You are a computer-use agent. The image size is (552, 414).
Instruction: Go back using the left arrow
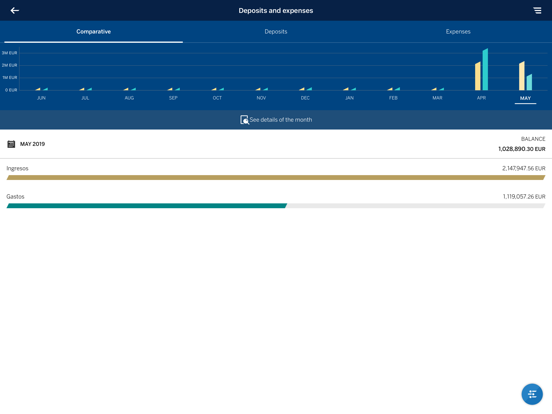pyautogui.click(x=15, y=11)
